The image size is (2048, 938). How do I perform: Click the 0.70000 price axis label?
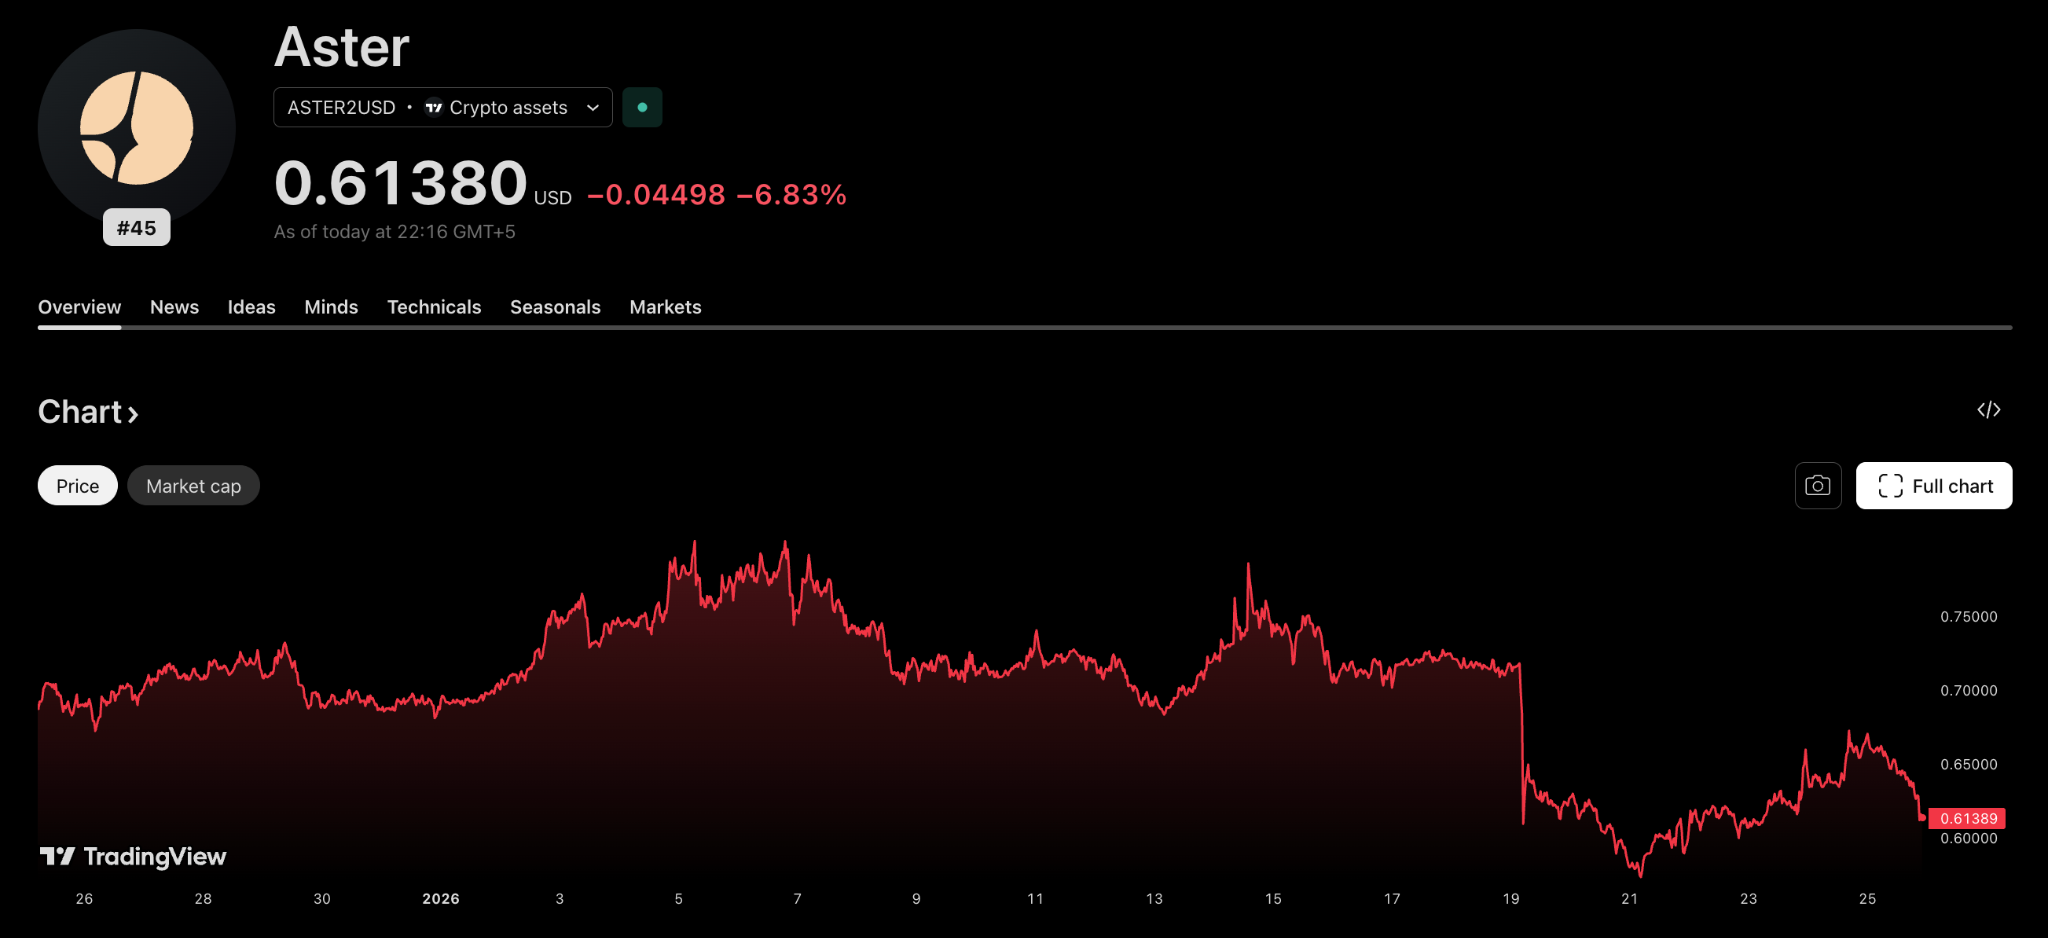point(1969,691)
